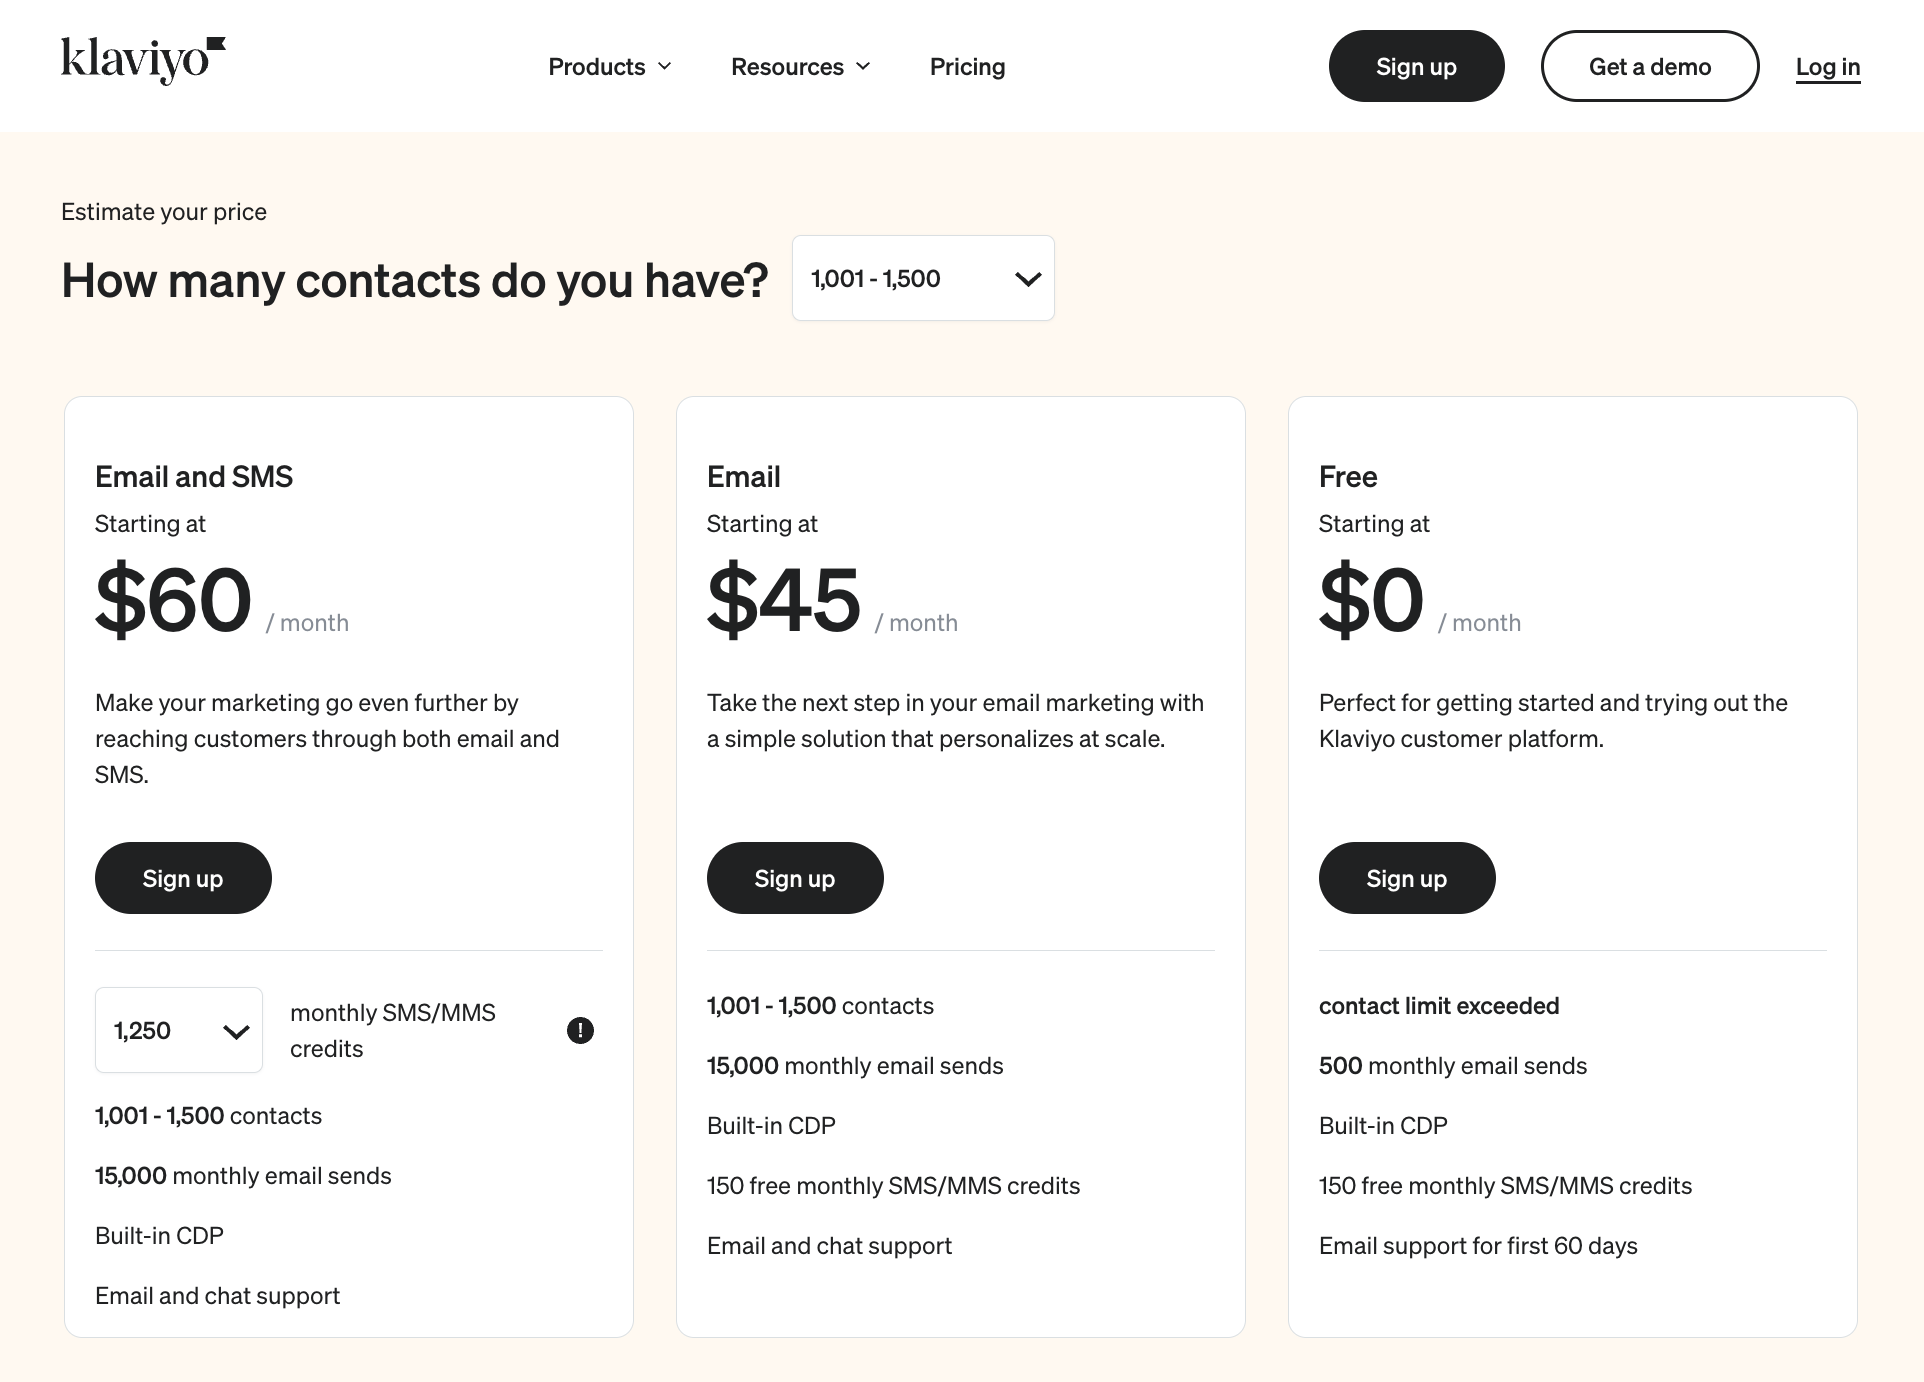Click the chevron on the SMS credits selector

(236, 1030)
